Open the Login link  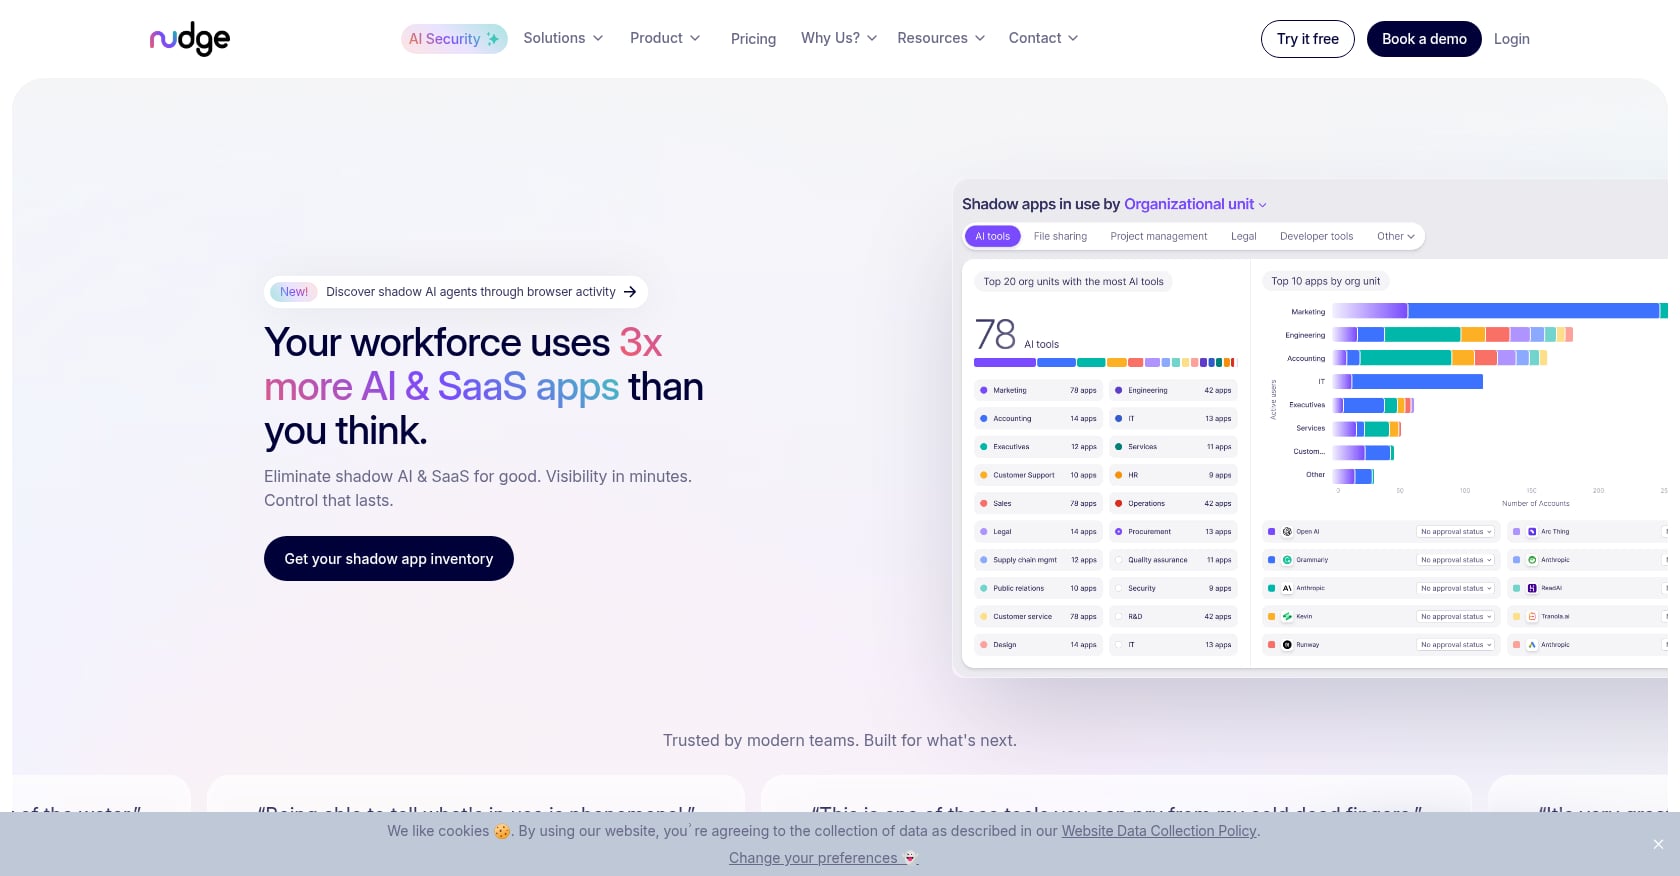point(1512,39)
